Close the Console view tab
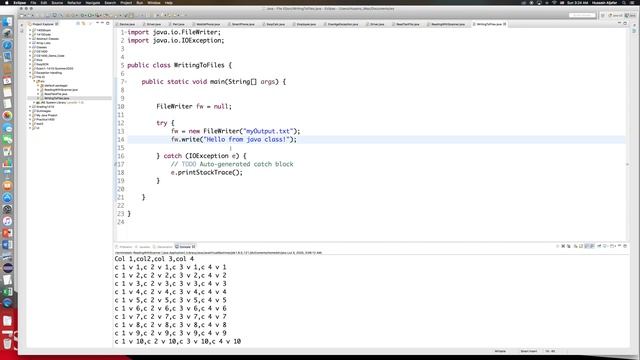This screenshot has height=360, width=640. (193, 247)
